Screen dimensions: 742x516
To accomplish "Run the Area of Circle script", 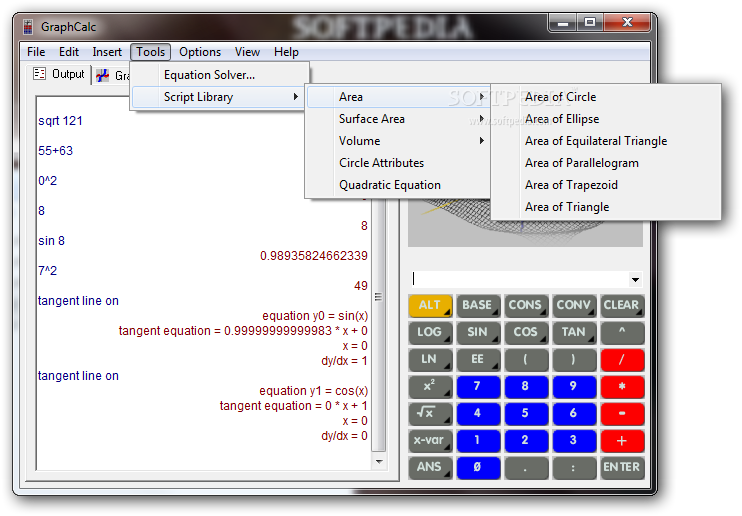I will pos(607,97).
